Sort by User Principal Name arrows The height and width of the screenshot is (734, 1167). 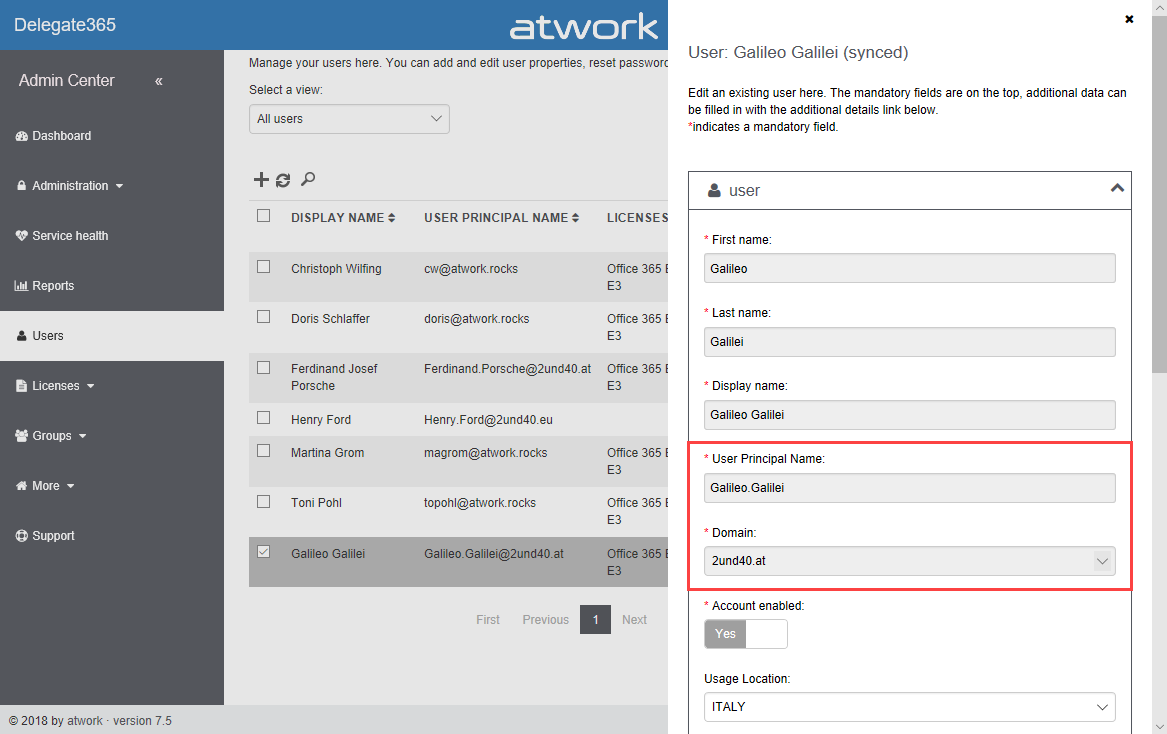click(x=575, y=217)
